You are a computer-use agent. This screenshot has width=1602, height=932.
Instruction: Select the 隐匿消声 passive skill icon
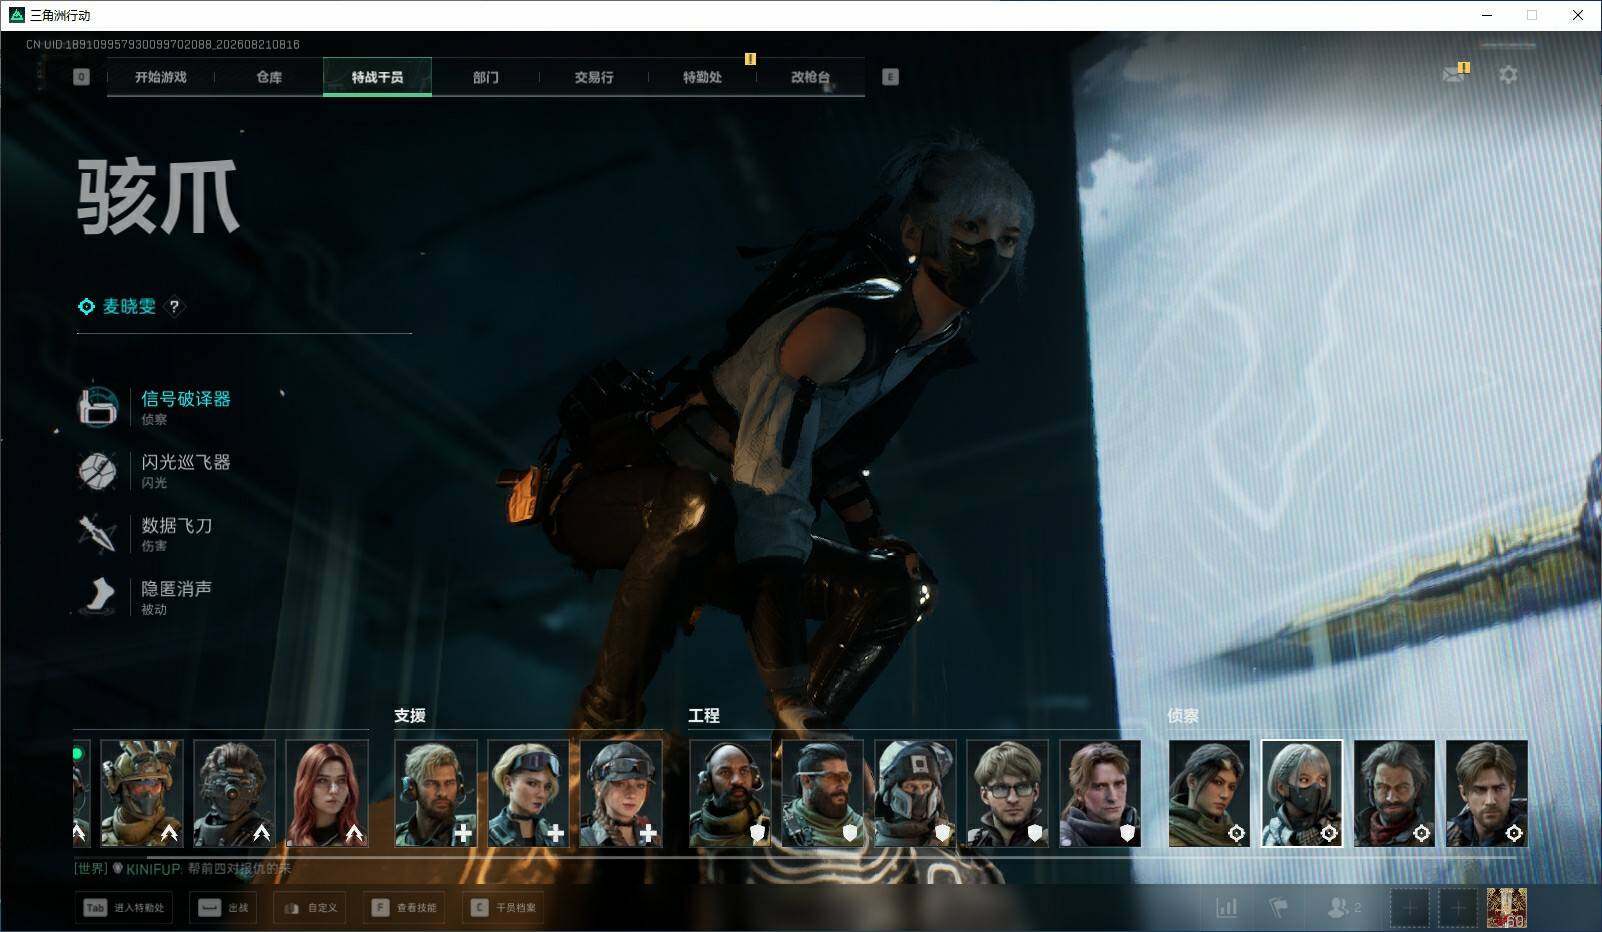tap(98, 596)
